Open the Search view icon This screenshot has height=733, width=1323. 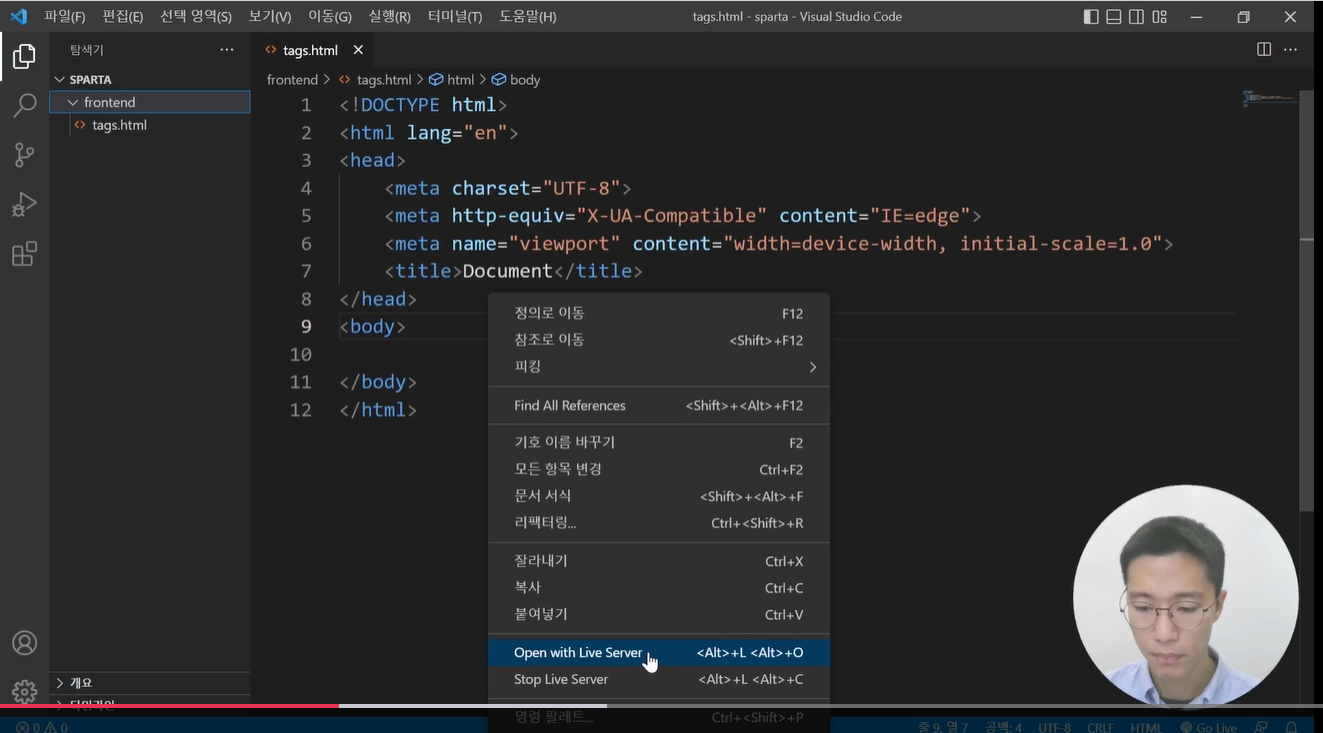[24, 105]
